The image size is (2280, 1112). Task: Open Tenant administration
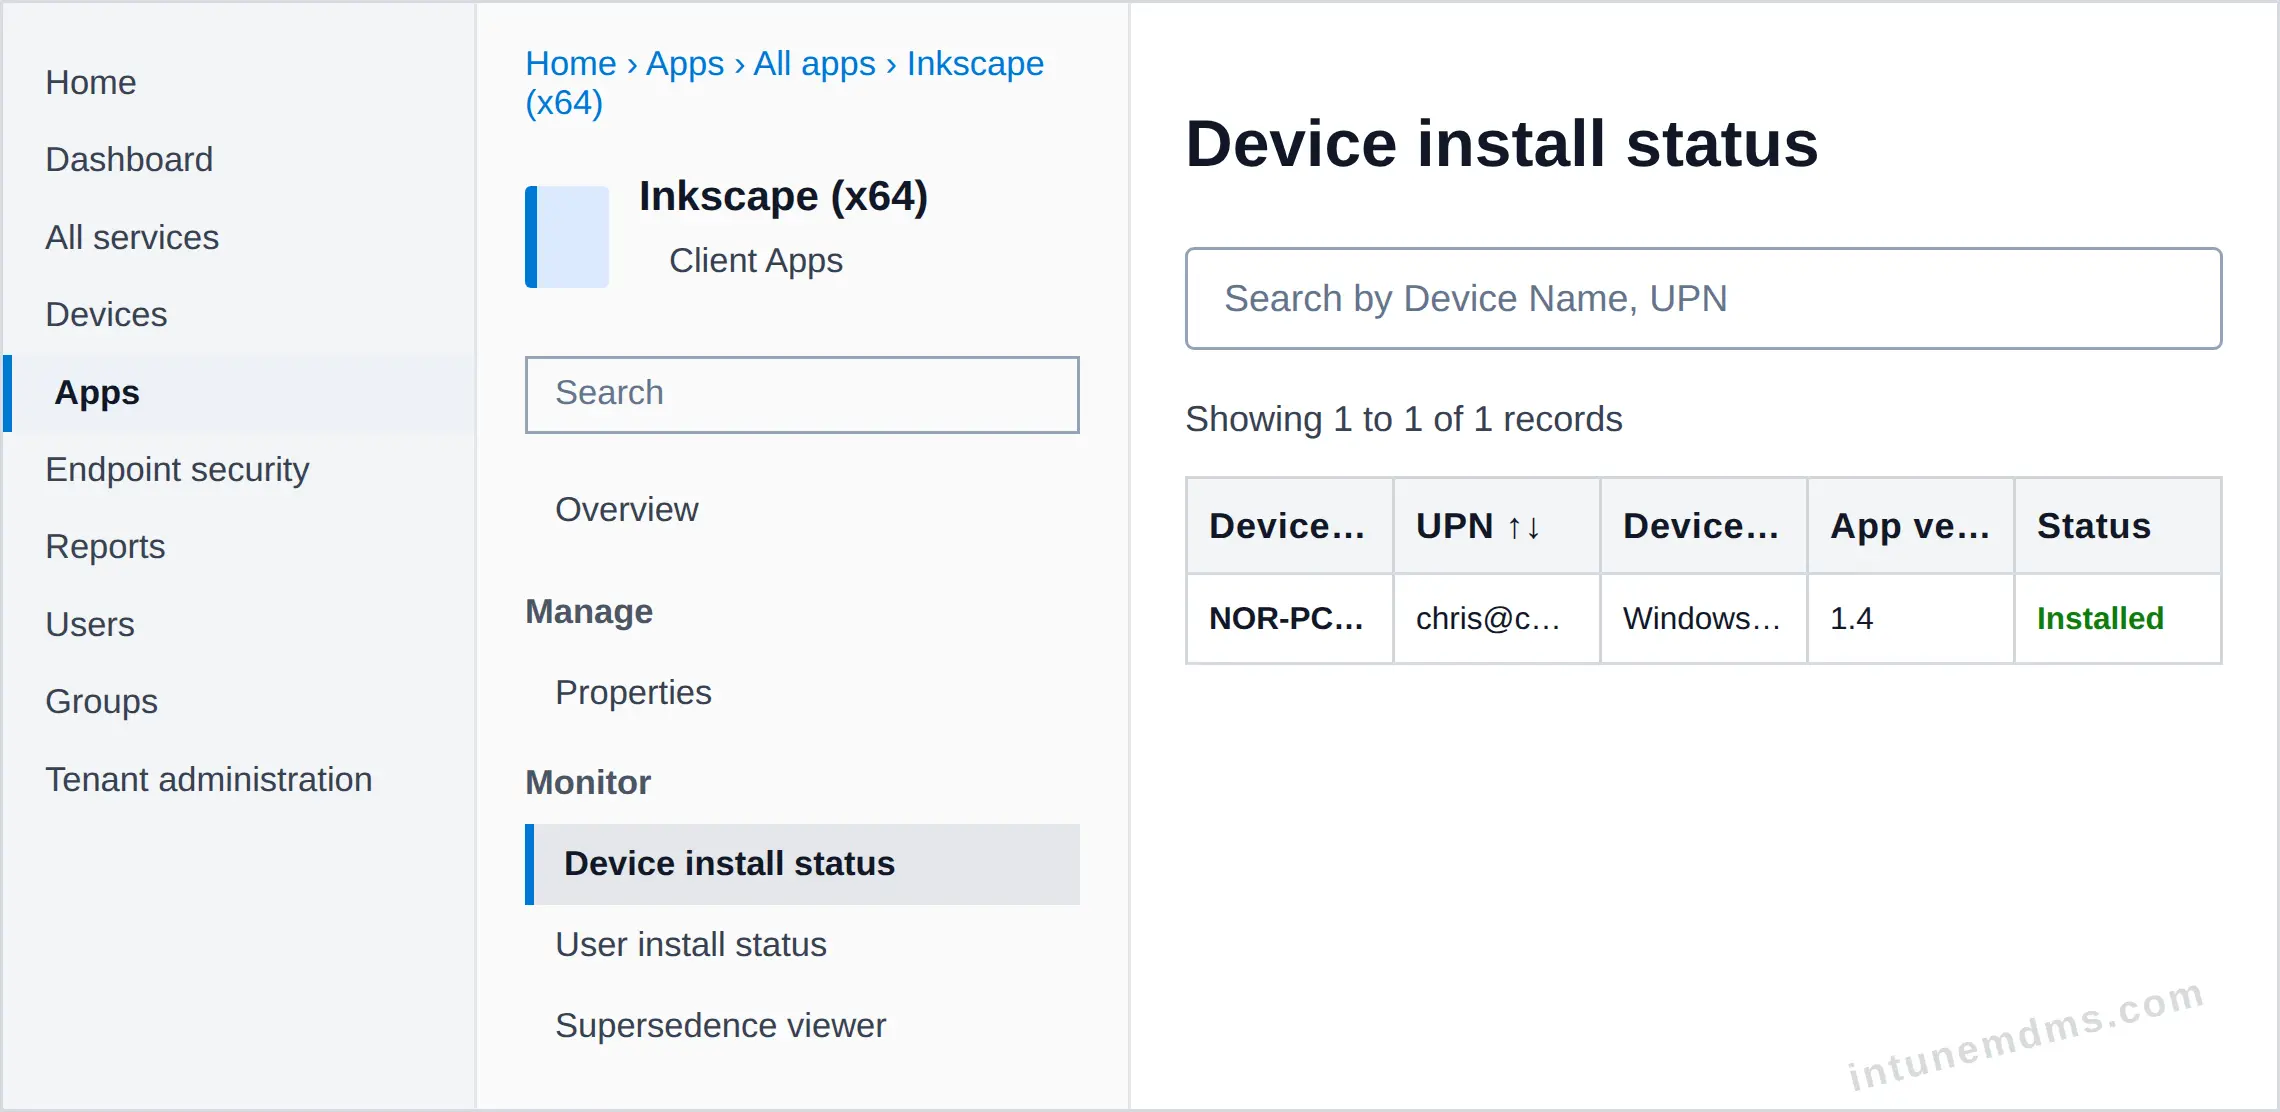(209, 779)
